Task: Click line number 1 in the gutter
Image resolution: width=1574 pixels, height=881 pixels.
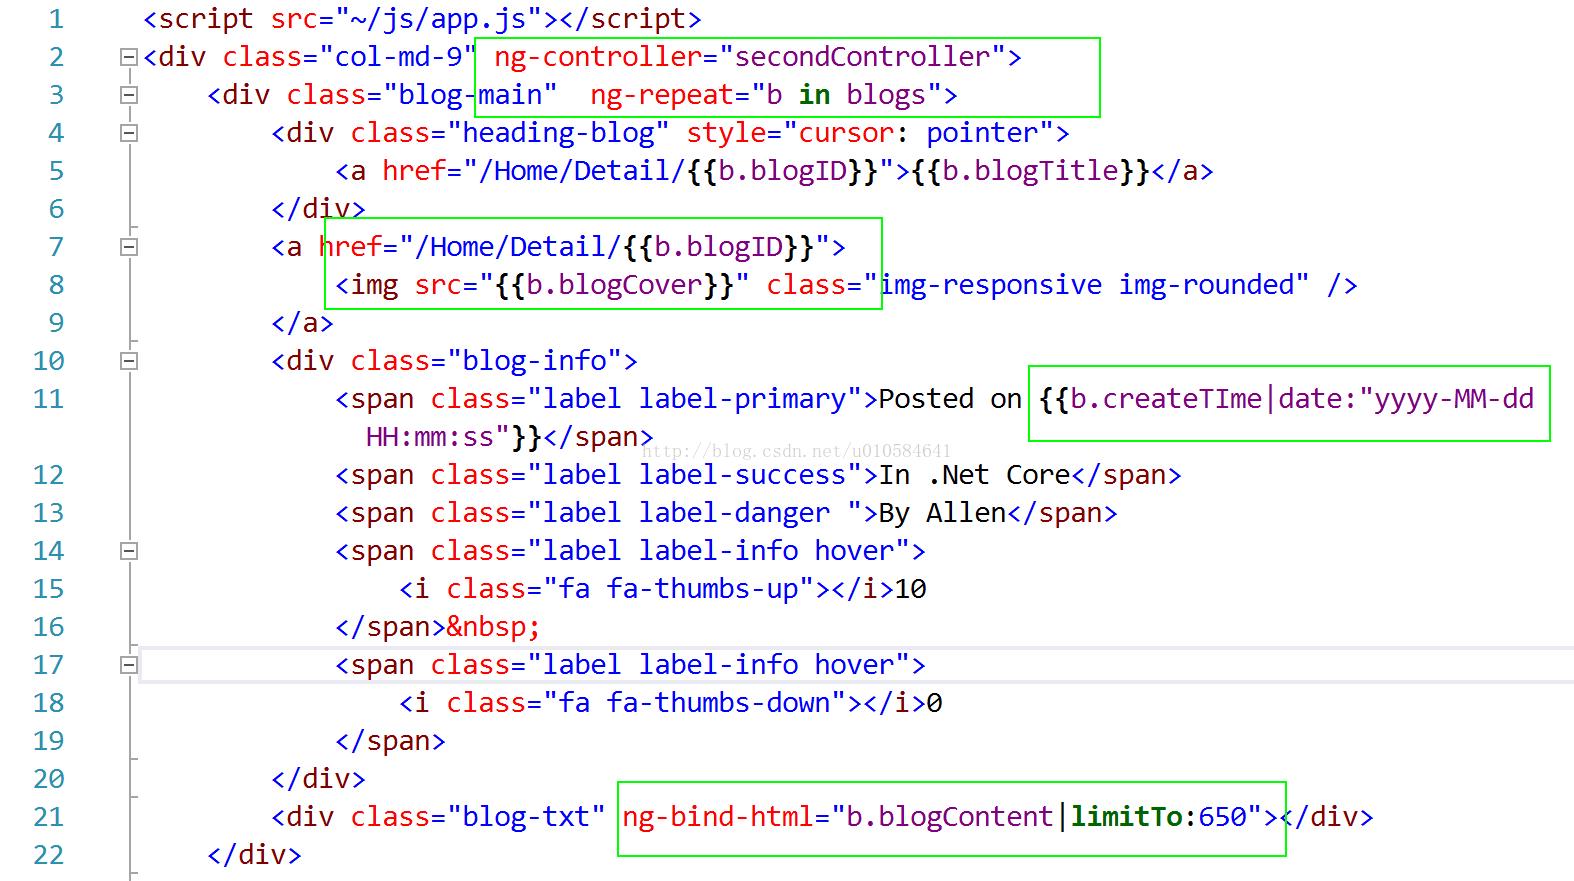Action: (x=56, y=19)
